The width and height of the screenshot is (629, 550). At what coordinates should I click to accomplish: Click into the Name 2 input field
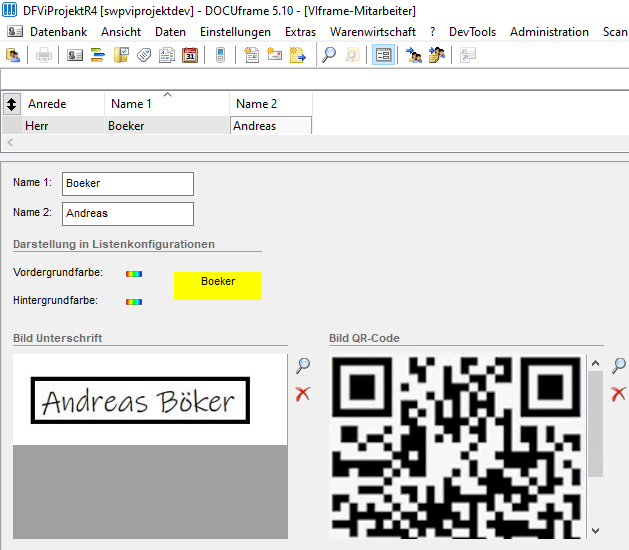128,214
